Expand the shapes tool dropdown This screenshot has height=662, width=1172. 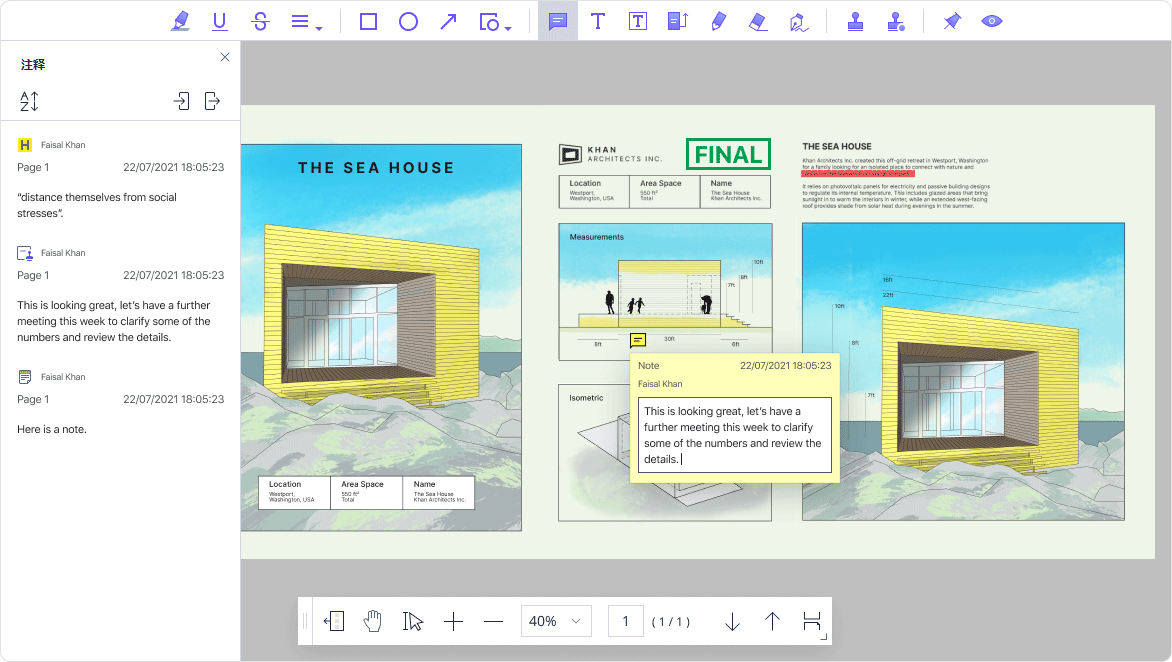(508, 27)
